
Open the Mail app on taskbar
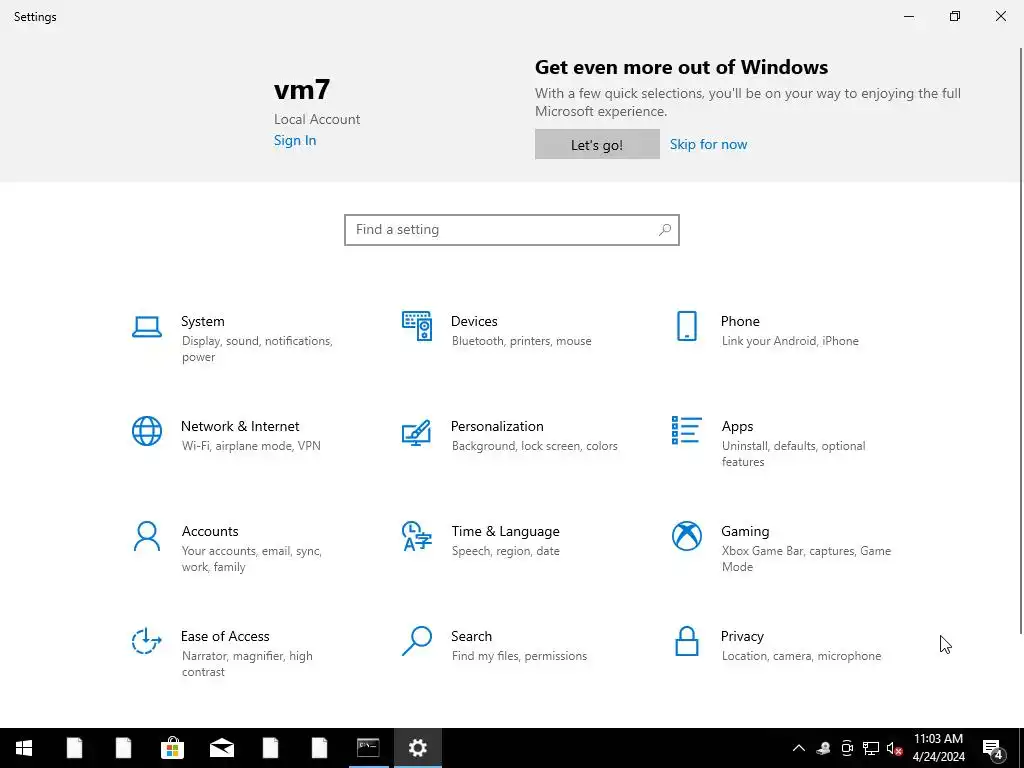(x=222, y=748)
